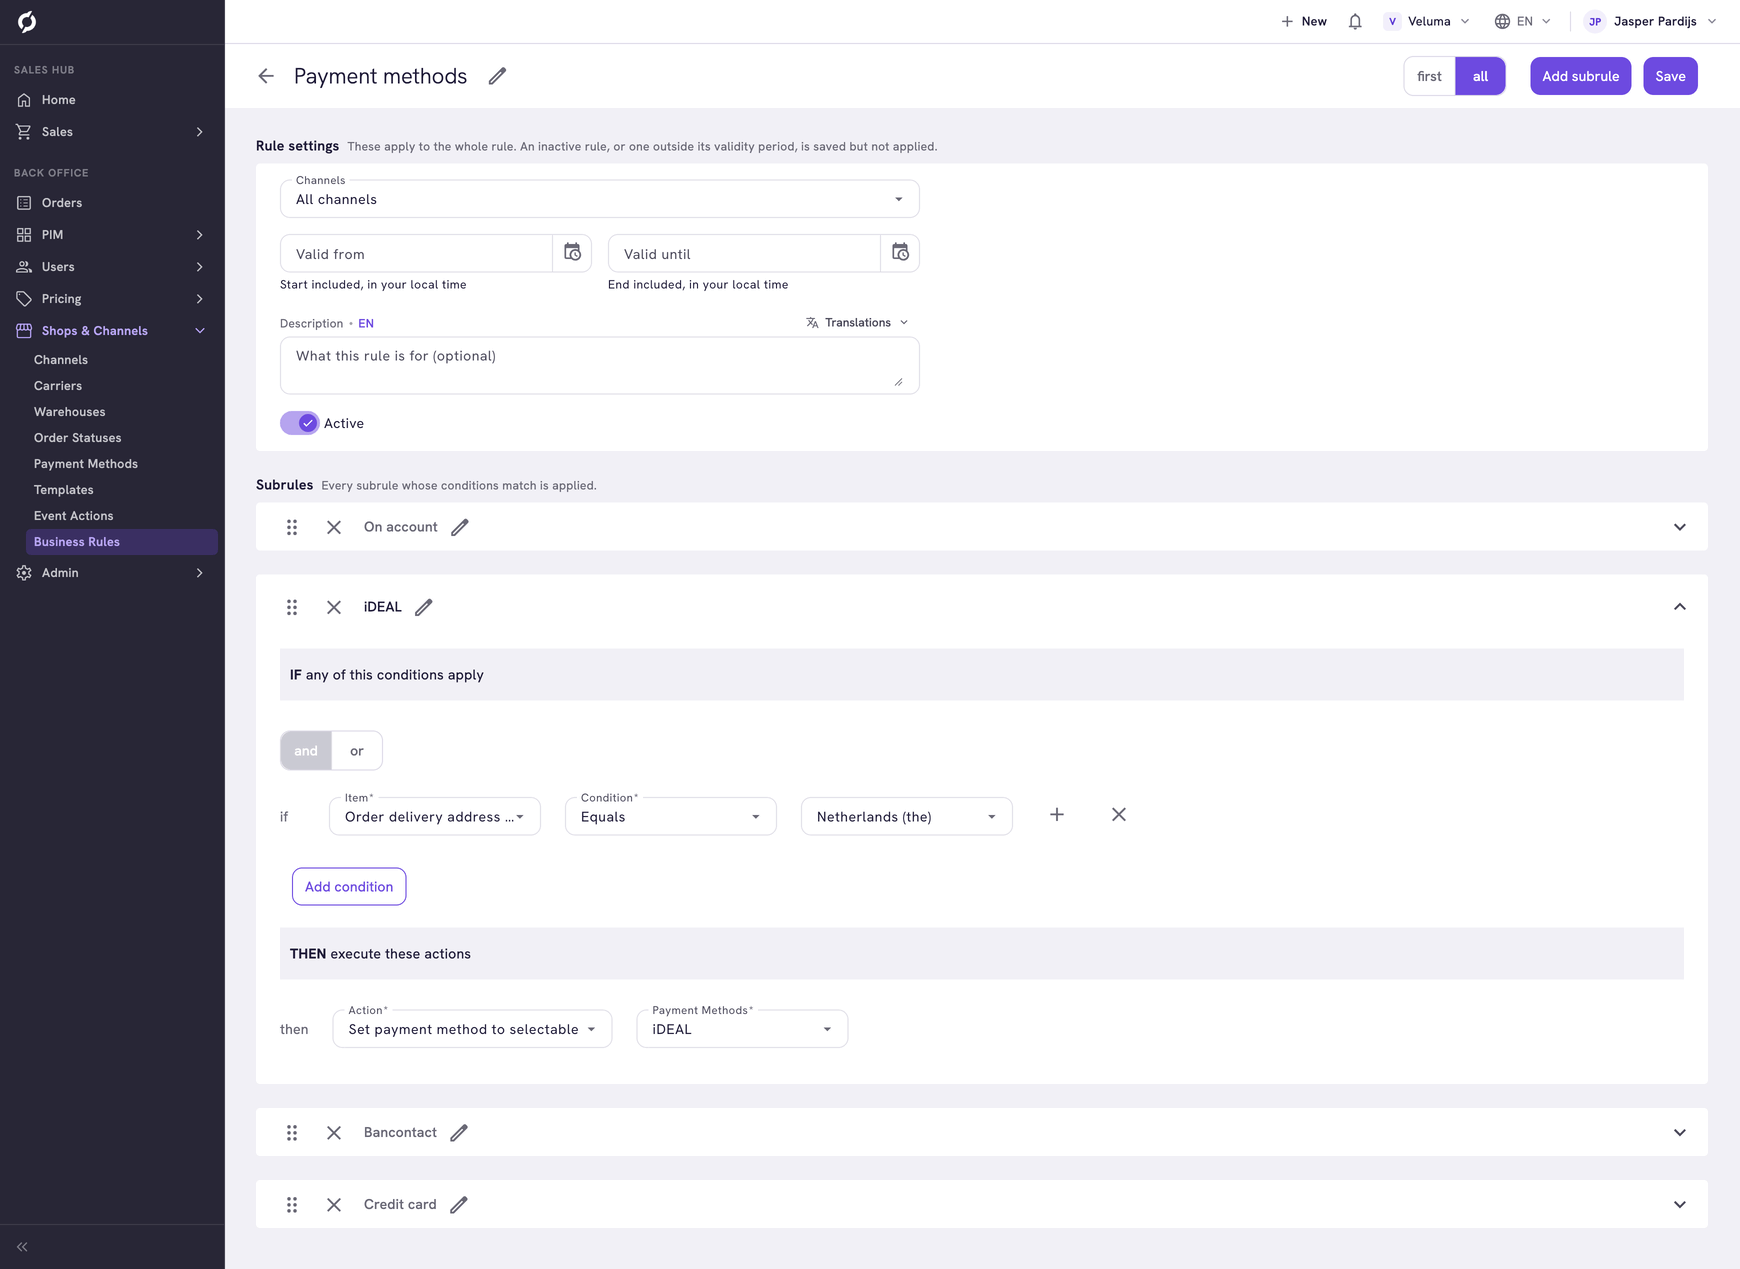Open the Condition Equals dropdown
The image size is (1740, 1269).
(671, 816)
